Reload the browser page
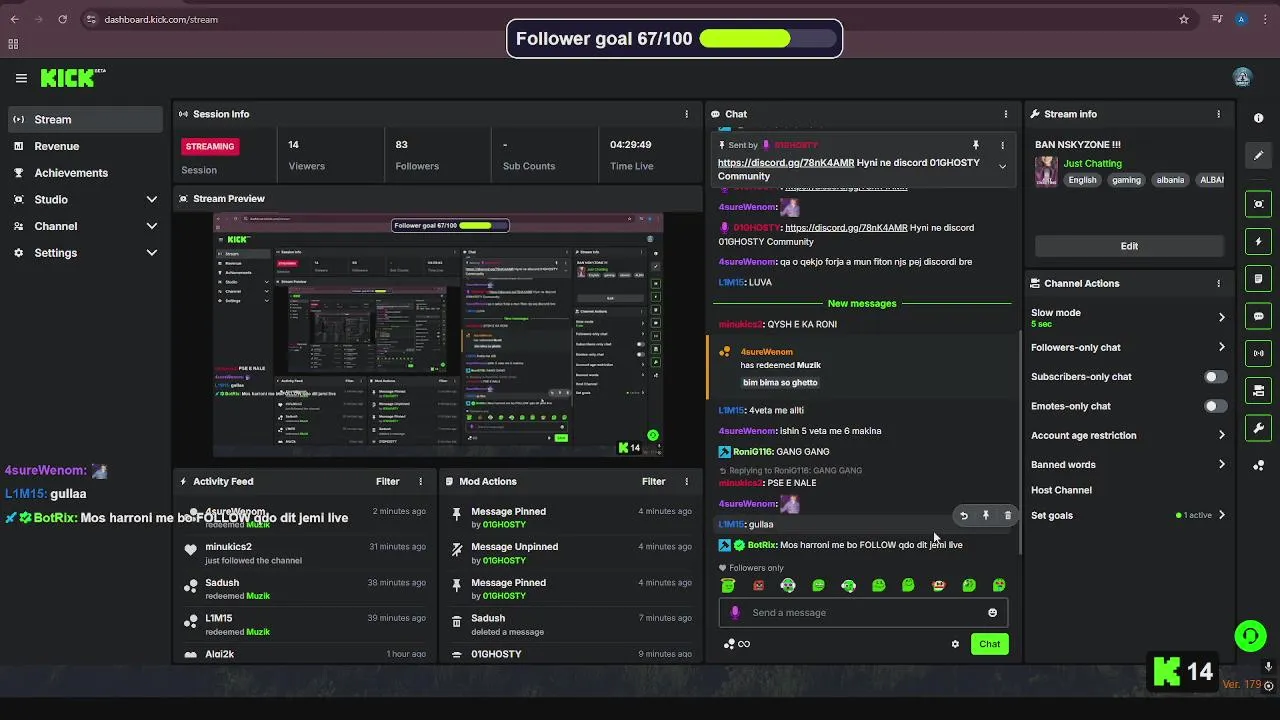The width and height of the screenshot is (1280, 720). click(62, 19)
